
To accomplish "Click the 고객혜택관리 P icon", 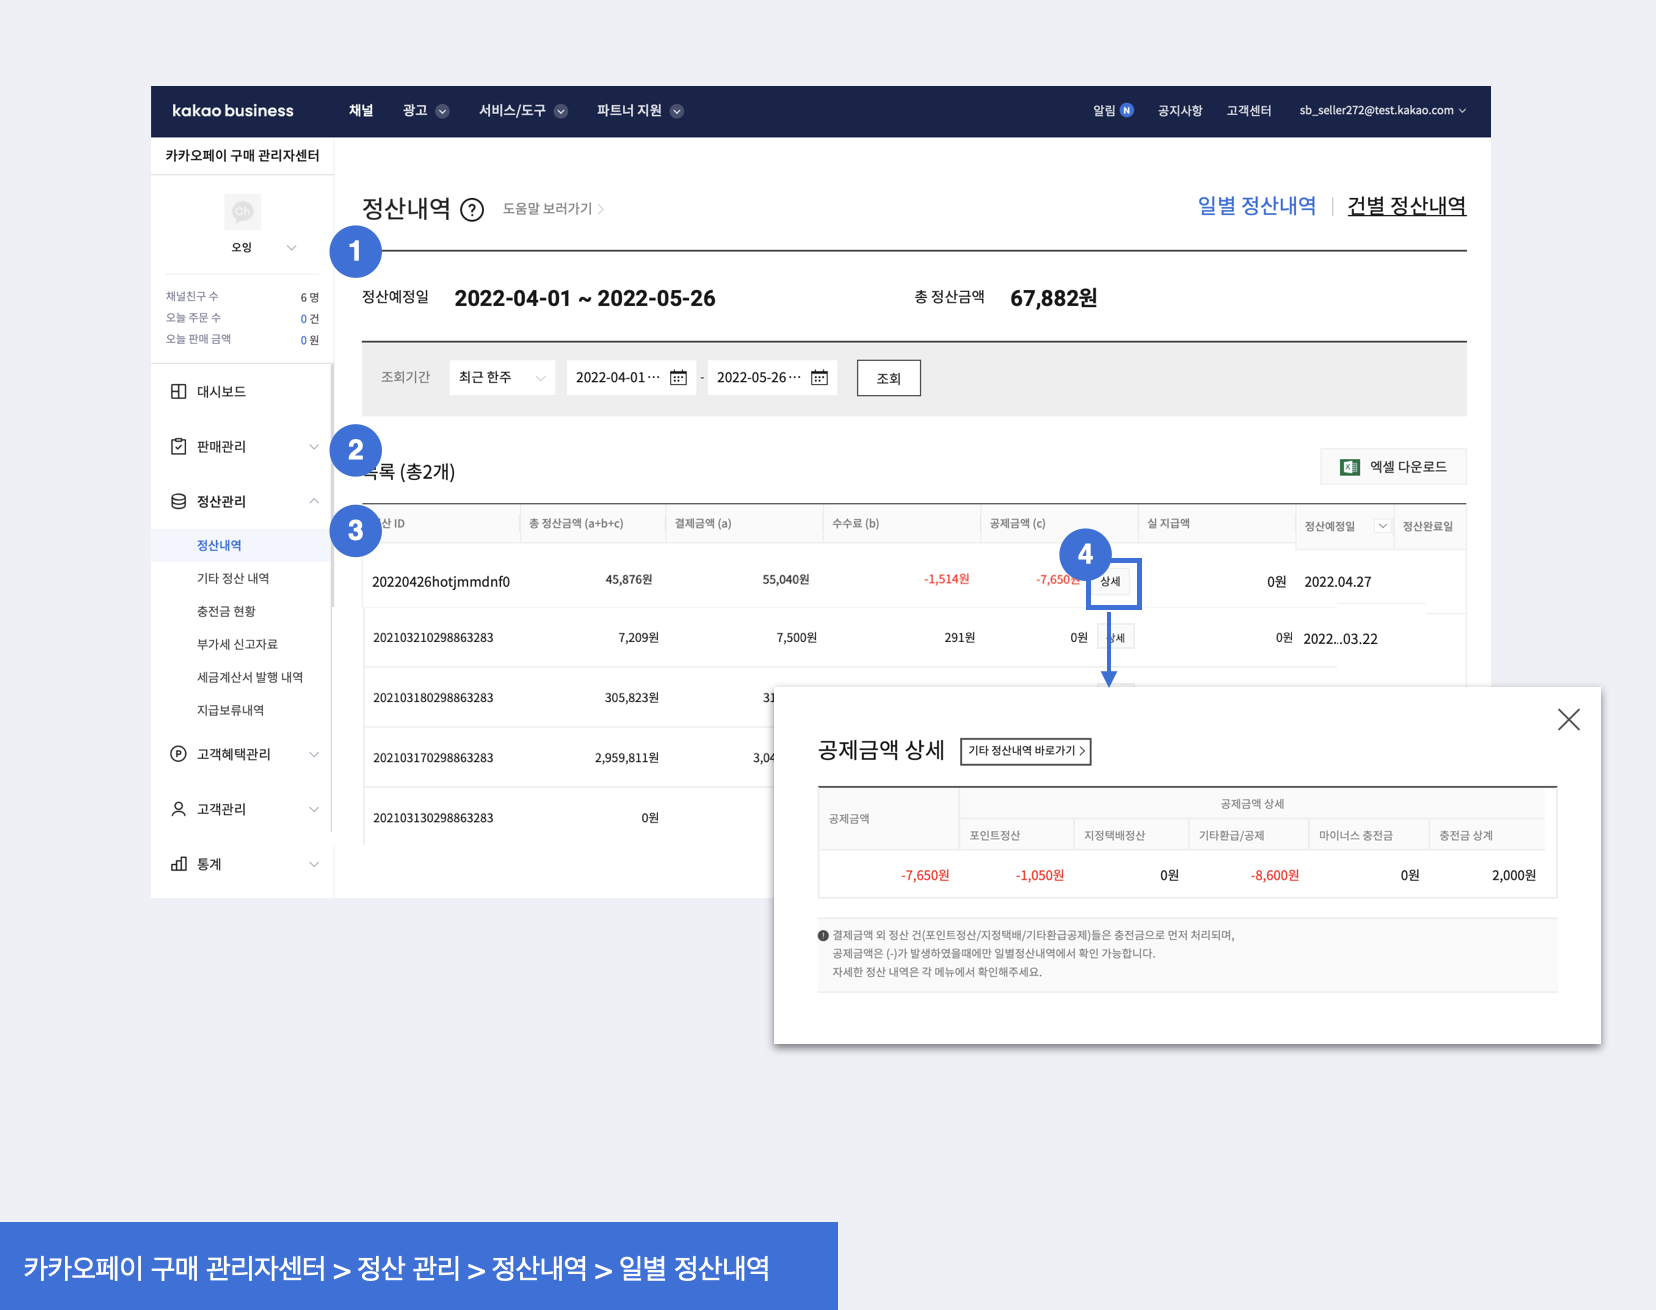I will coord(178,754).
